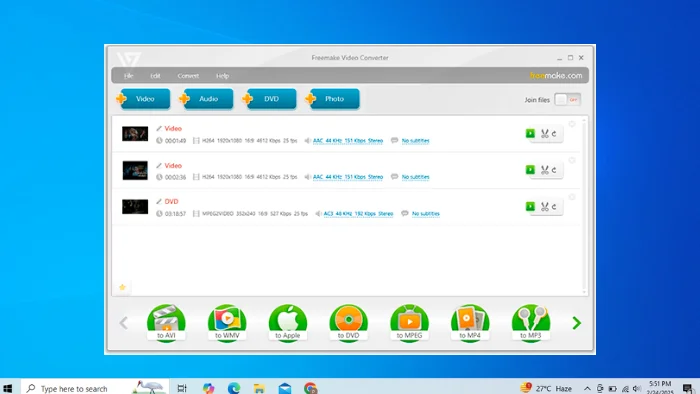Cut the DVD item with scissors
Image resolution: width=700 pixels, height=394 pixels.
pyautogui.click(x=544, y=207)
